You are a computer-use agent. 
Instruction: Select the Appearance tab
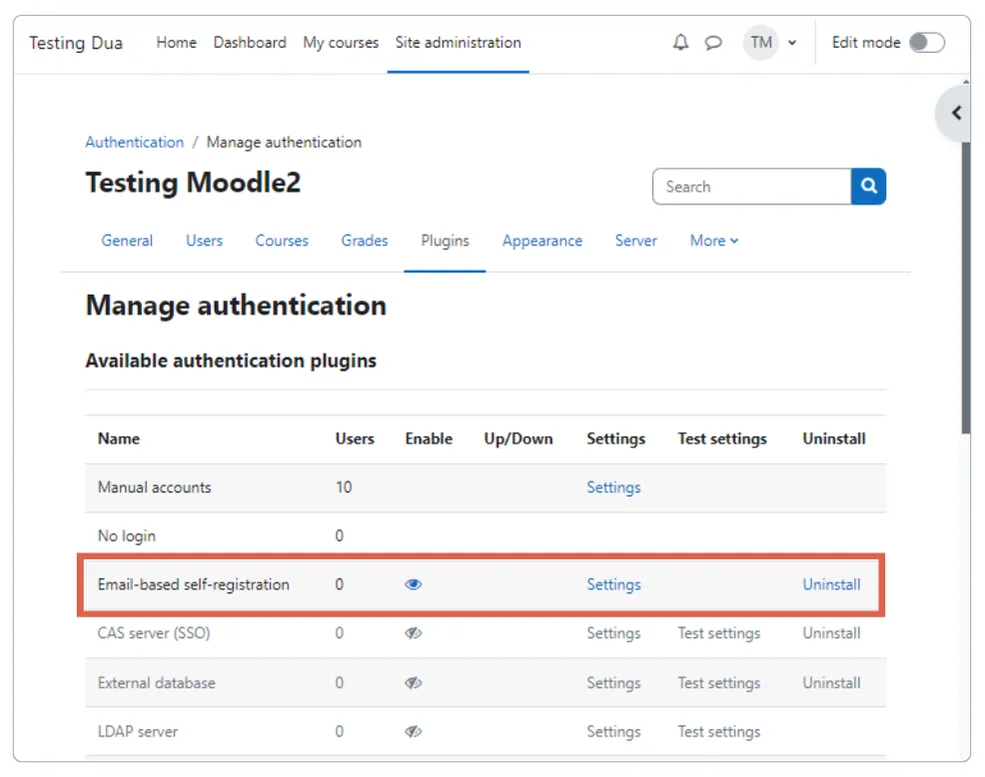pos(542,241)
